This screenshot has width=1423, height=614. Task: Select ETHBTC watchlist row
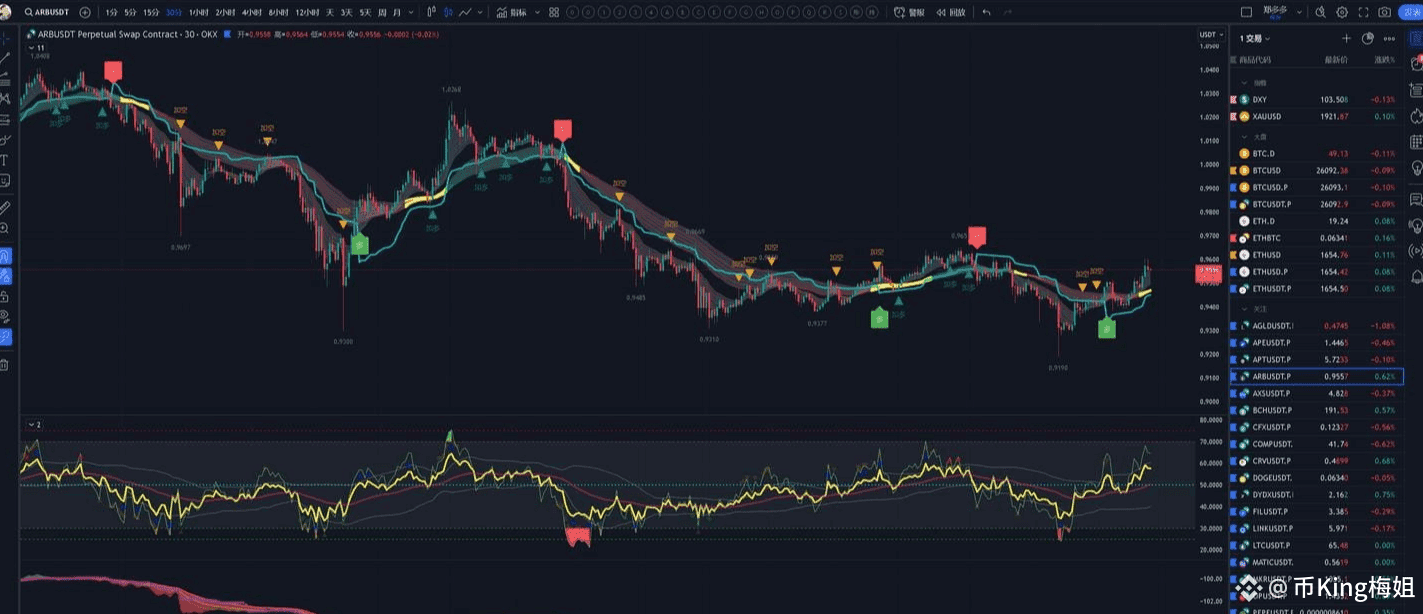1317,238
